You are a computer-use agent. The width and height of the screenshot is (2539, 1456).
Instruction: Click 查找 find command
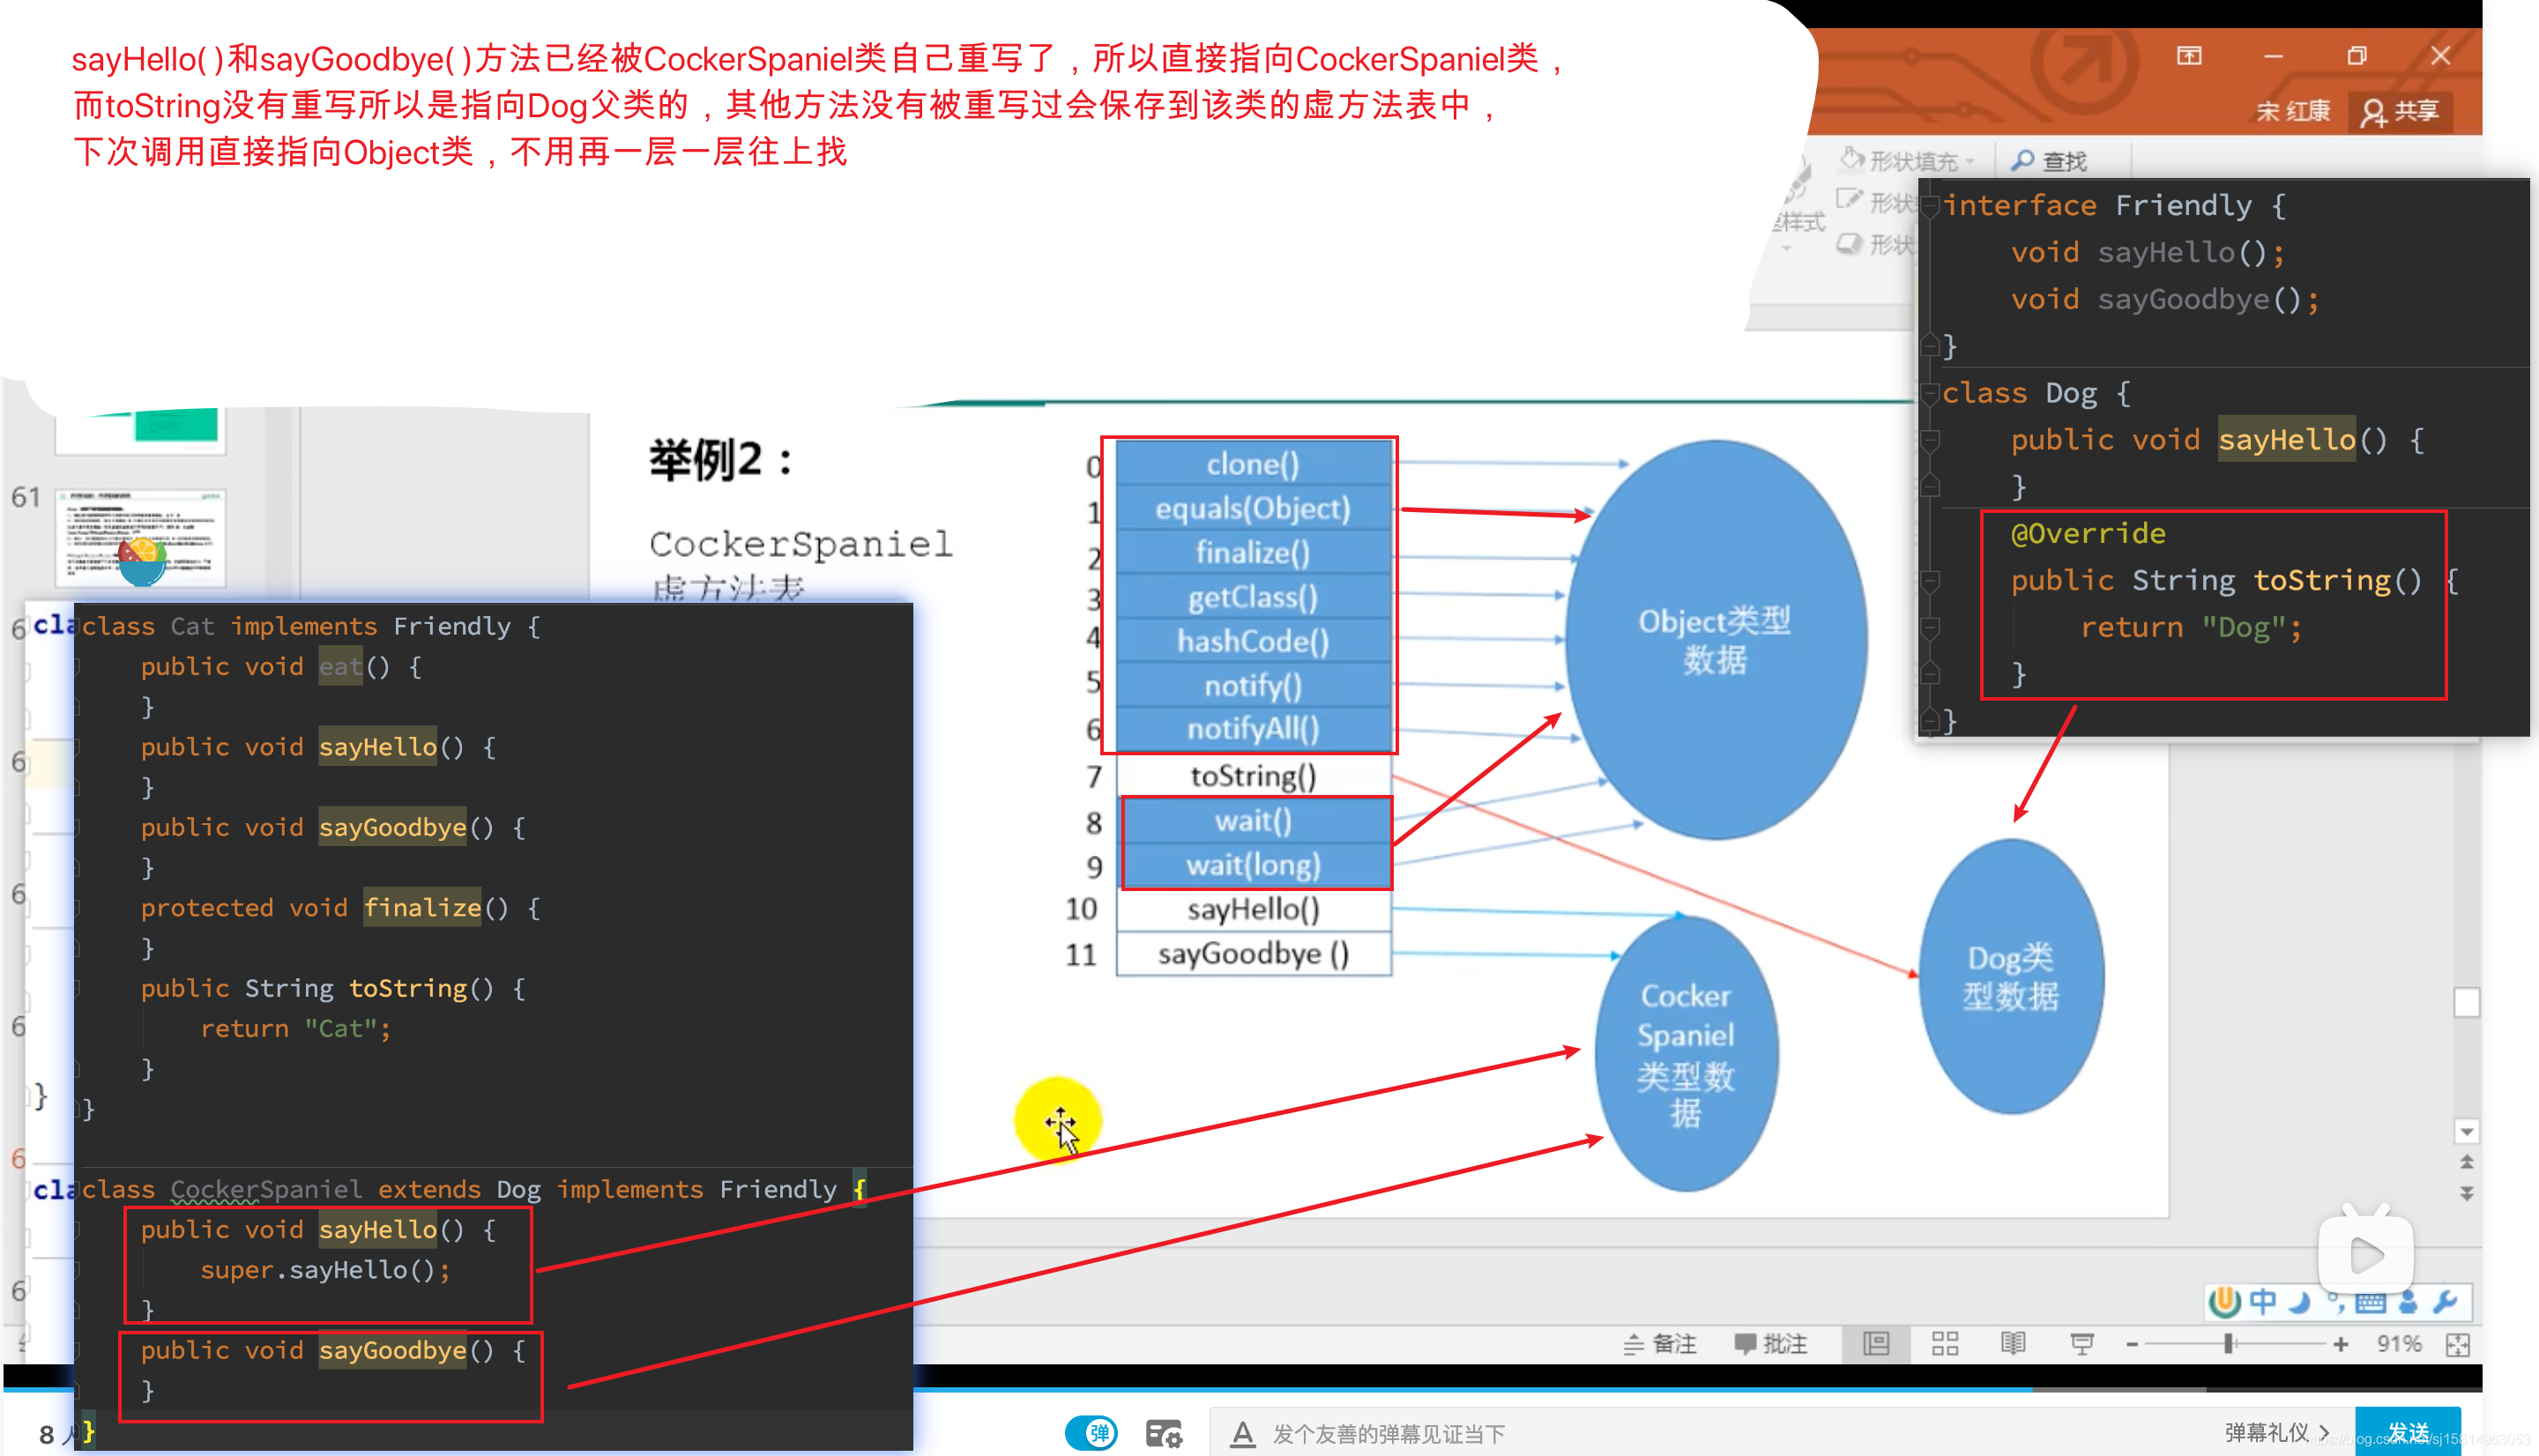(2050, 160)
